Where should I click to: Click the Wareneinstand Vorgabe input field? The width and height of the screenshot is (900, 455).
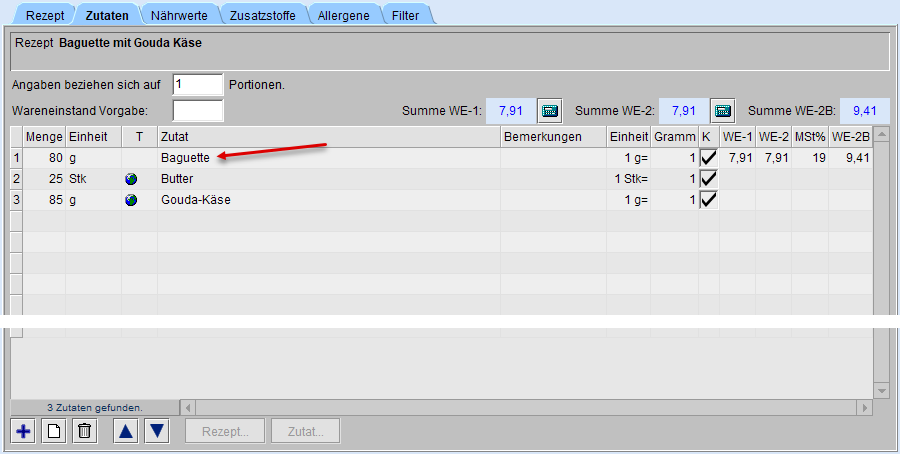point(197,110)
